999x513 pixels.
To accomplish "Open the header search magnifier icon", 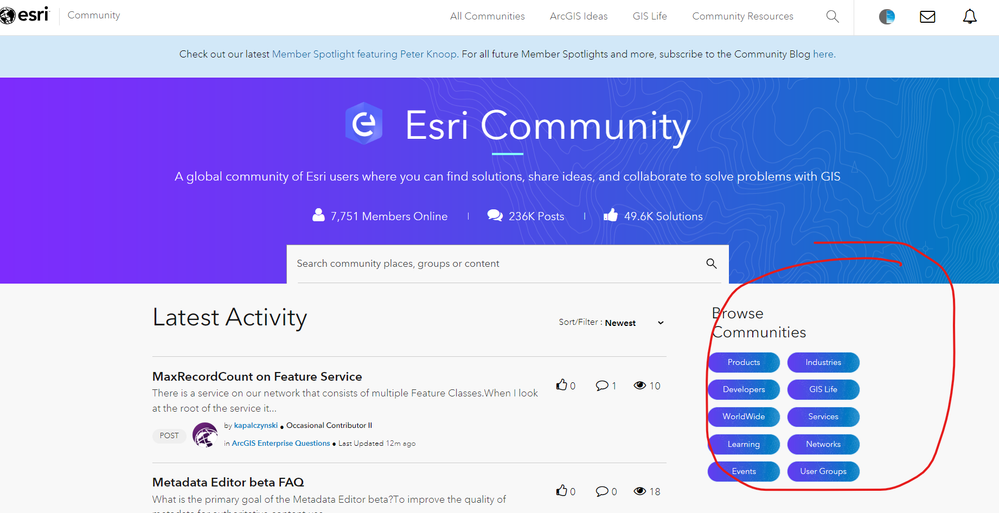I will pos(832,17).
